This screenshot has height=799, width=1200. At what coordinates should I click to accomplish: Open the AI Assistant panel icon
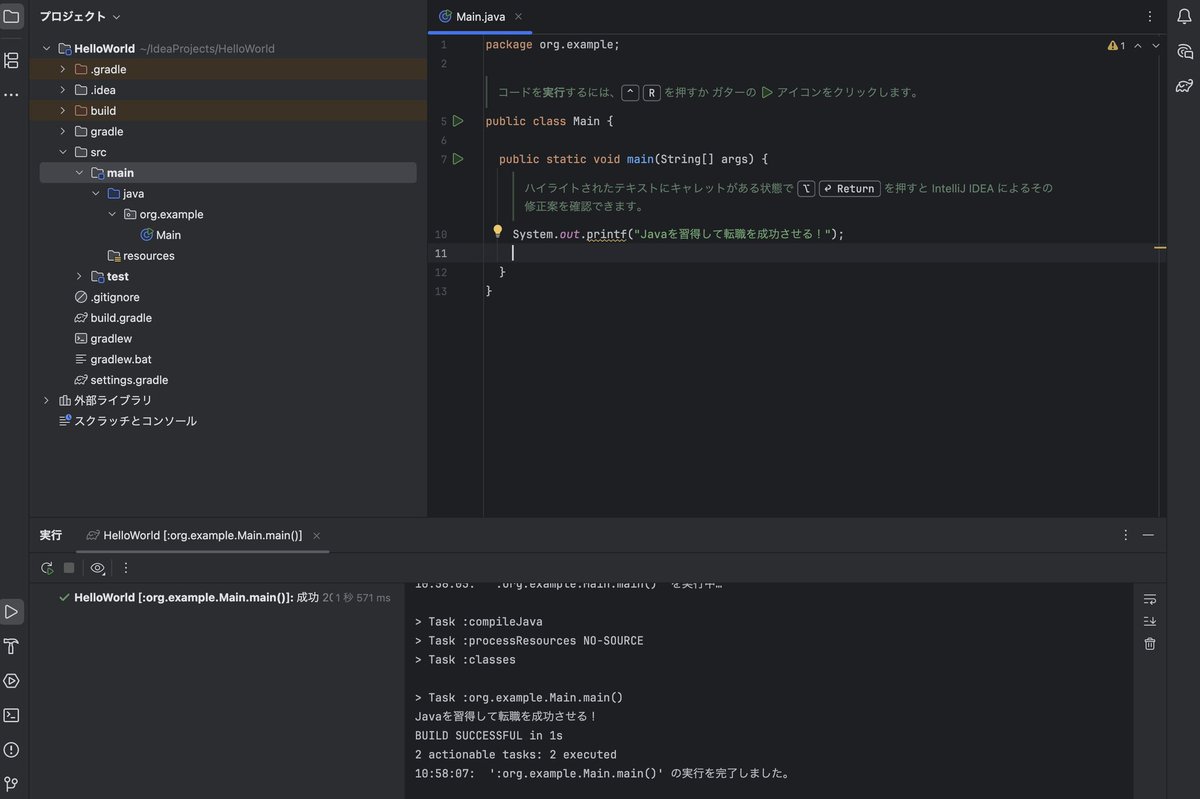1184,51
